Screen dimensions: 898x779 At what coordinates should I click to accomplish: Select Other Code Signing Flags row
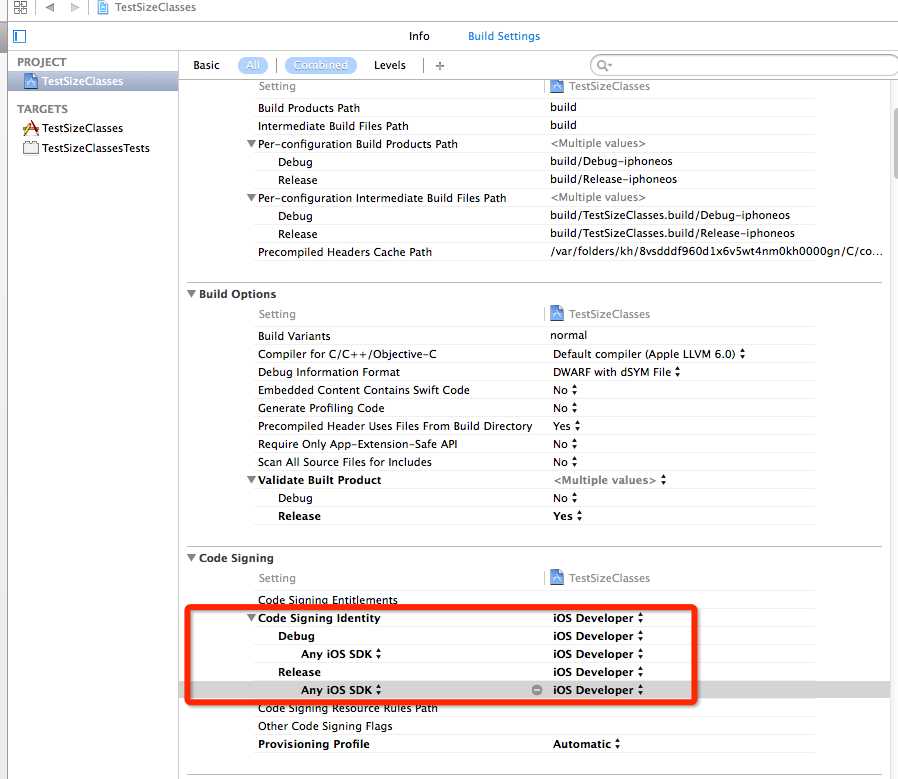pyautogui.click(x=535, y=726)
